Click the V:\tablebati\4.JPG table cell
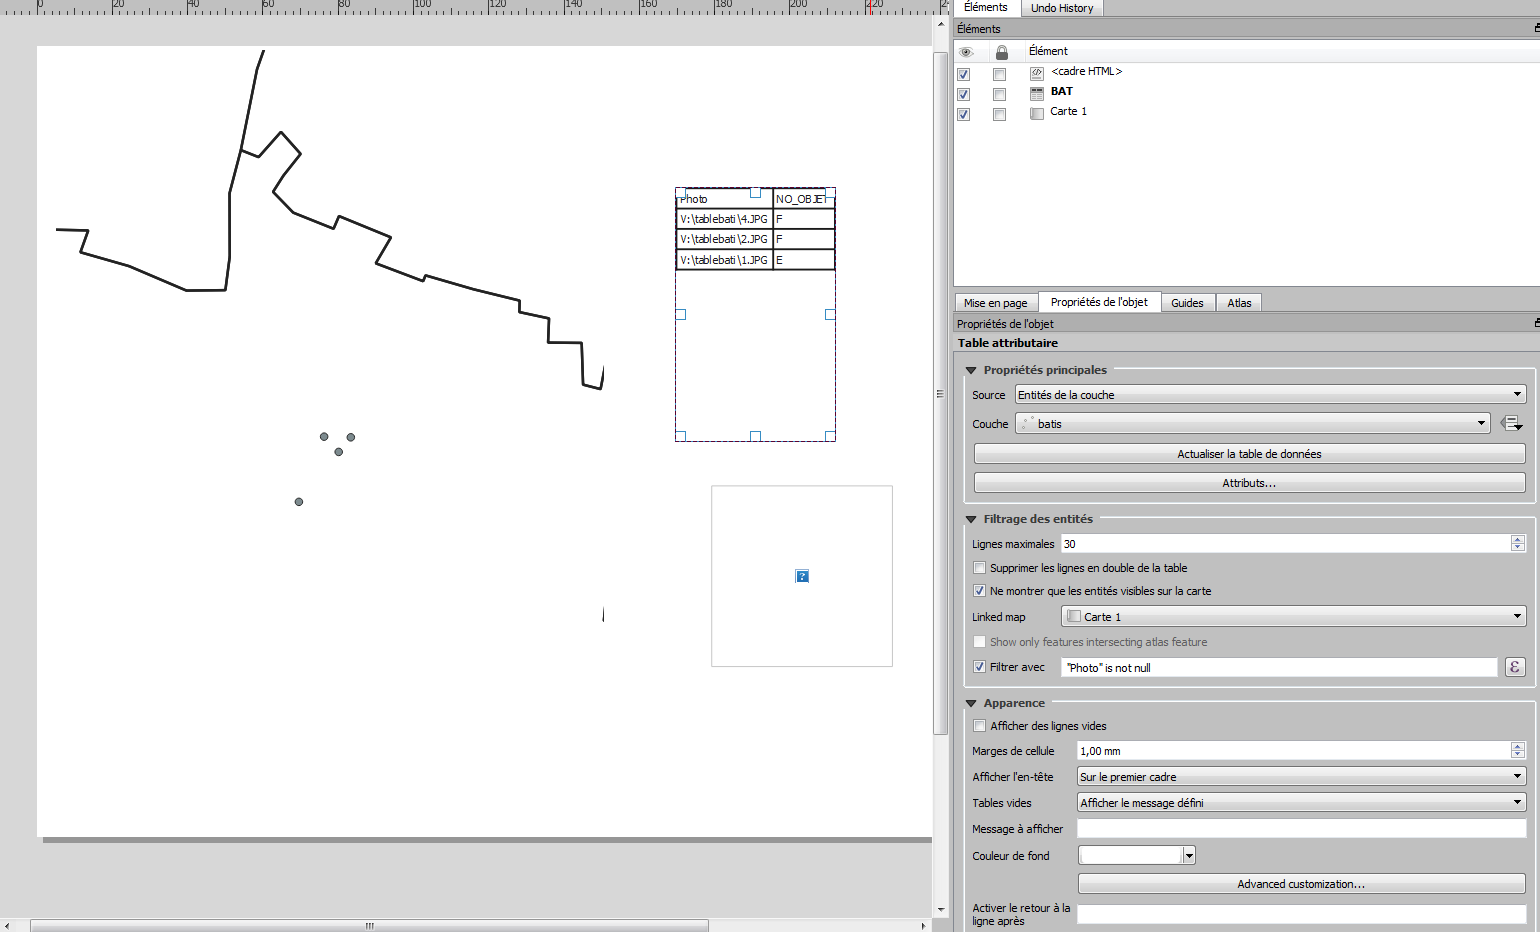Screen dimensions: 1540x932 725,219
